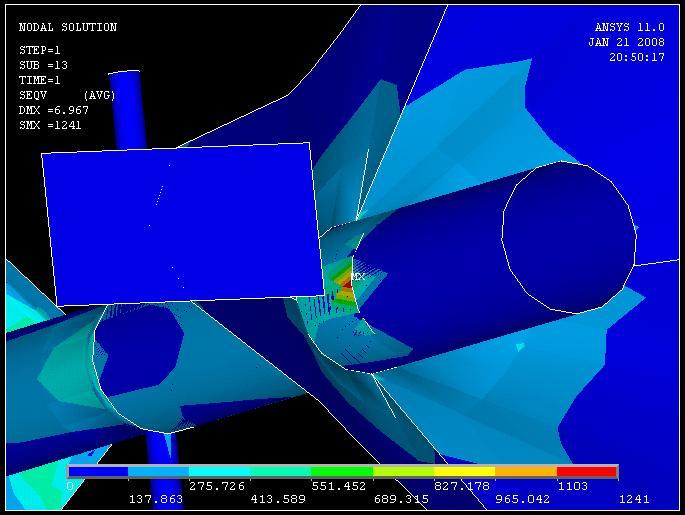Screen dimensions: 685x515
Task: Click the DMX =6.967 value
Action: click(54, 110)
